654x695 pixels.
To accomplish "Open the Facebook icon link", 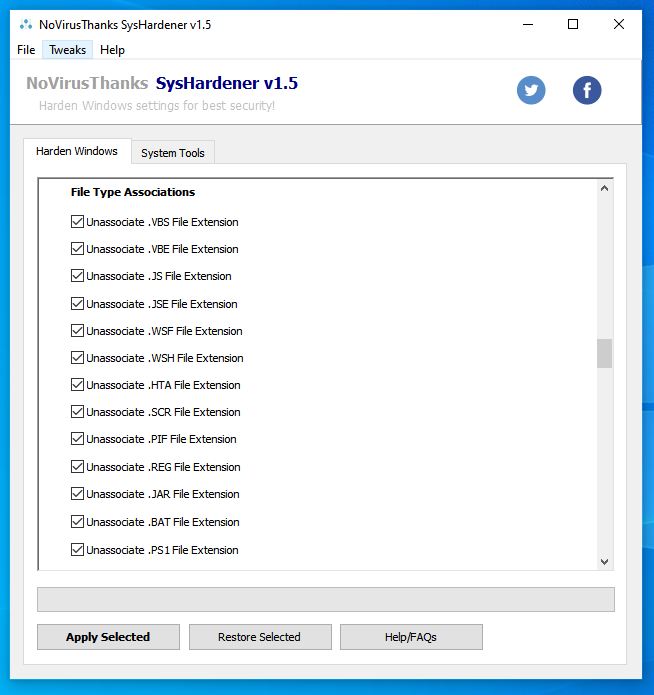I will pos(587,90).
